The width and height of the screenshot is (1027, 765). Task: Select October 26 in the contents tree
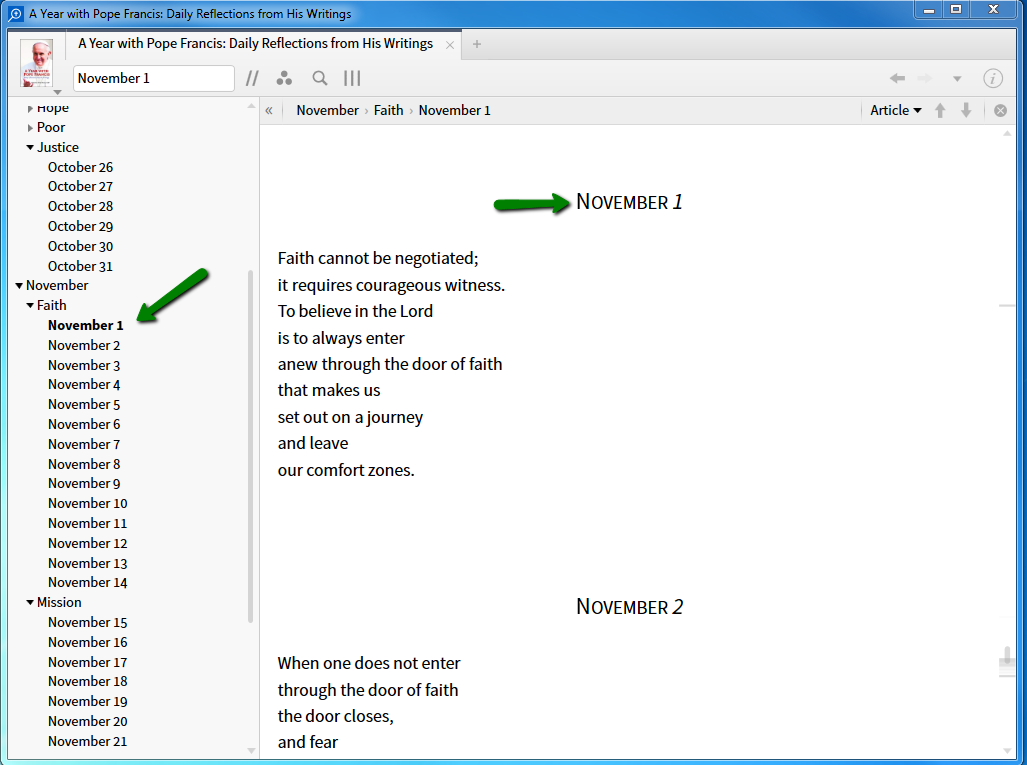[x=80, y=168]
